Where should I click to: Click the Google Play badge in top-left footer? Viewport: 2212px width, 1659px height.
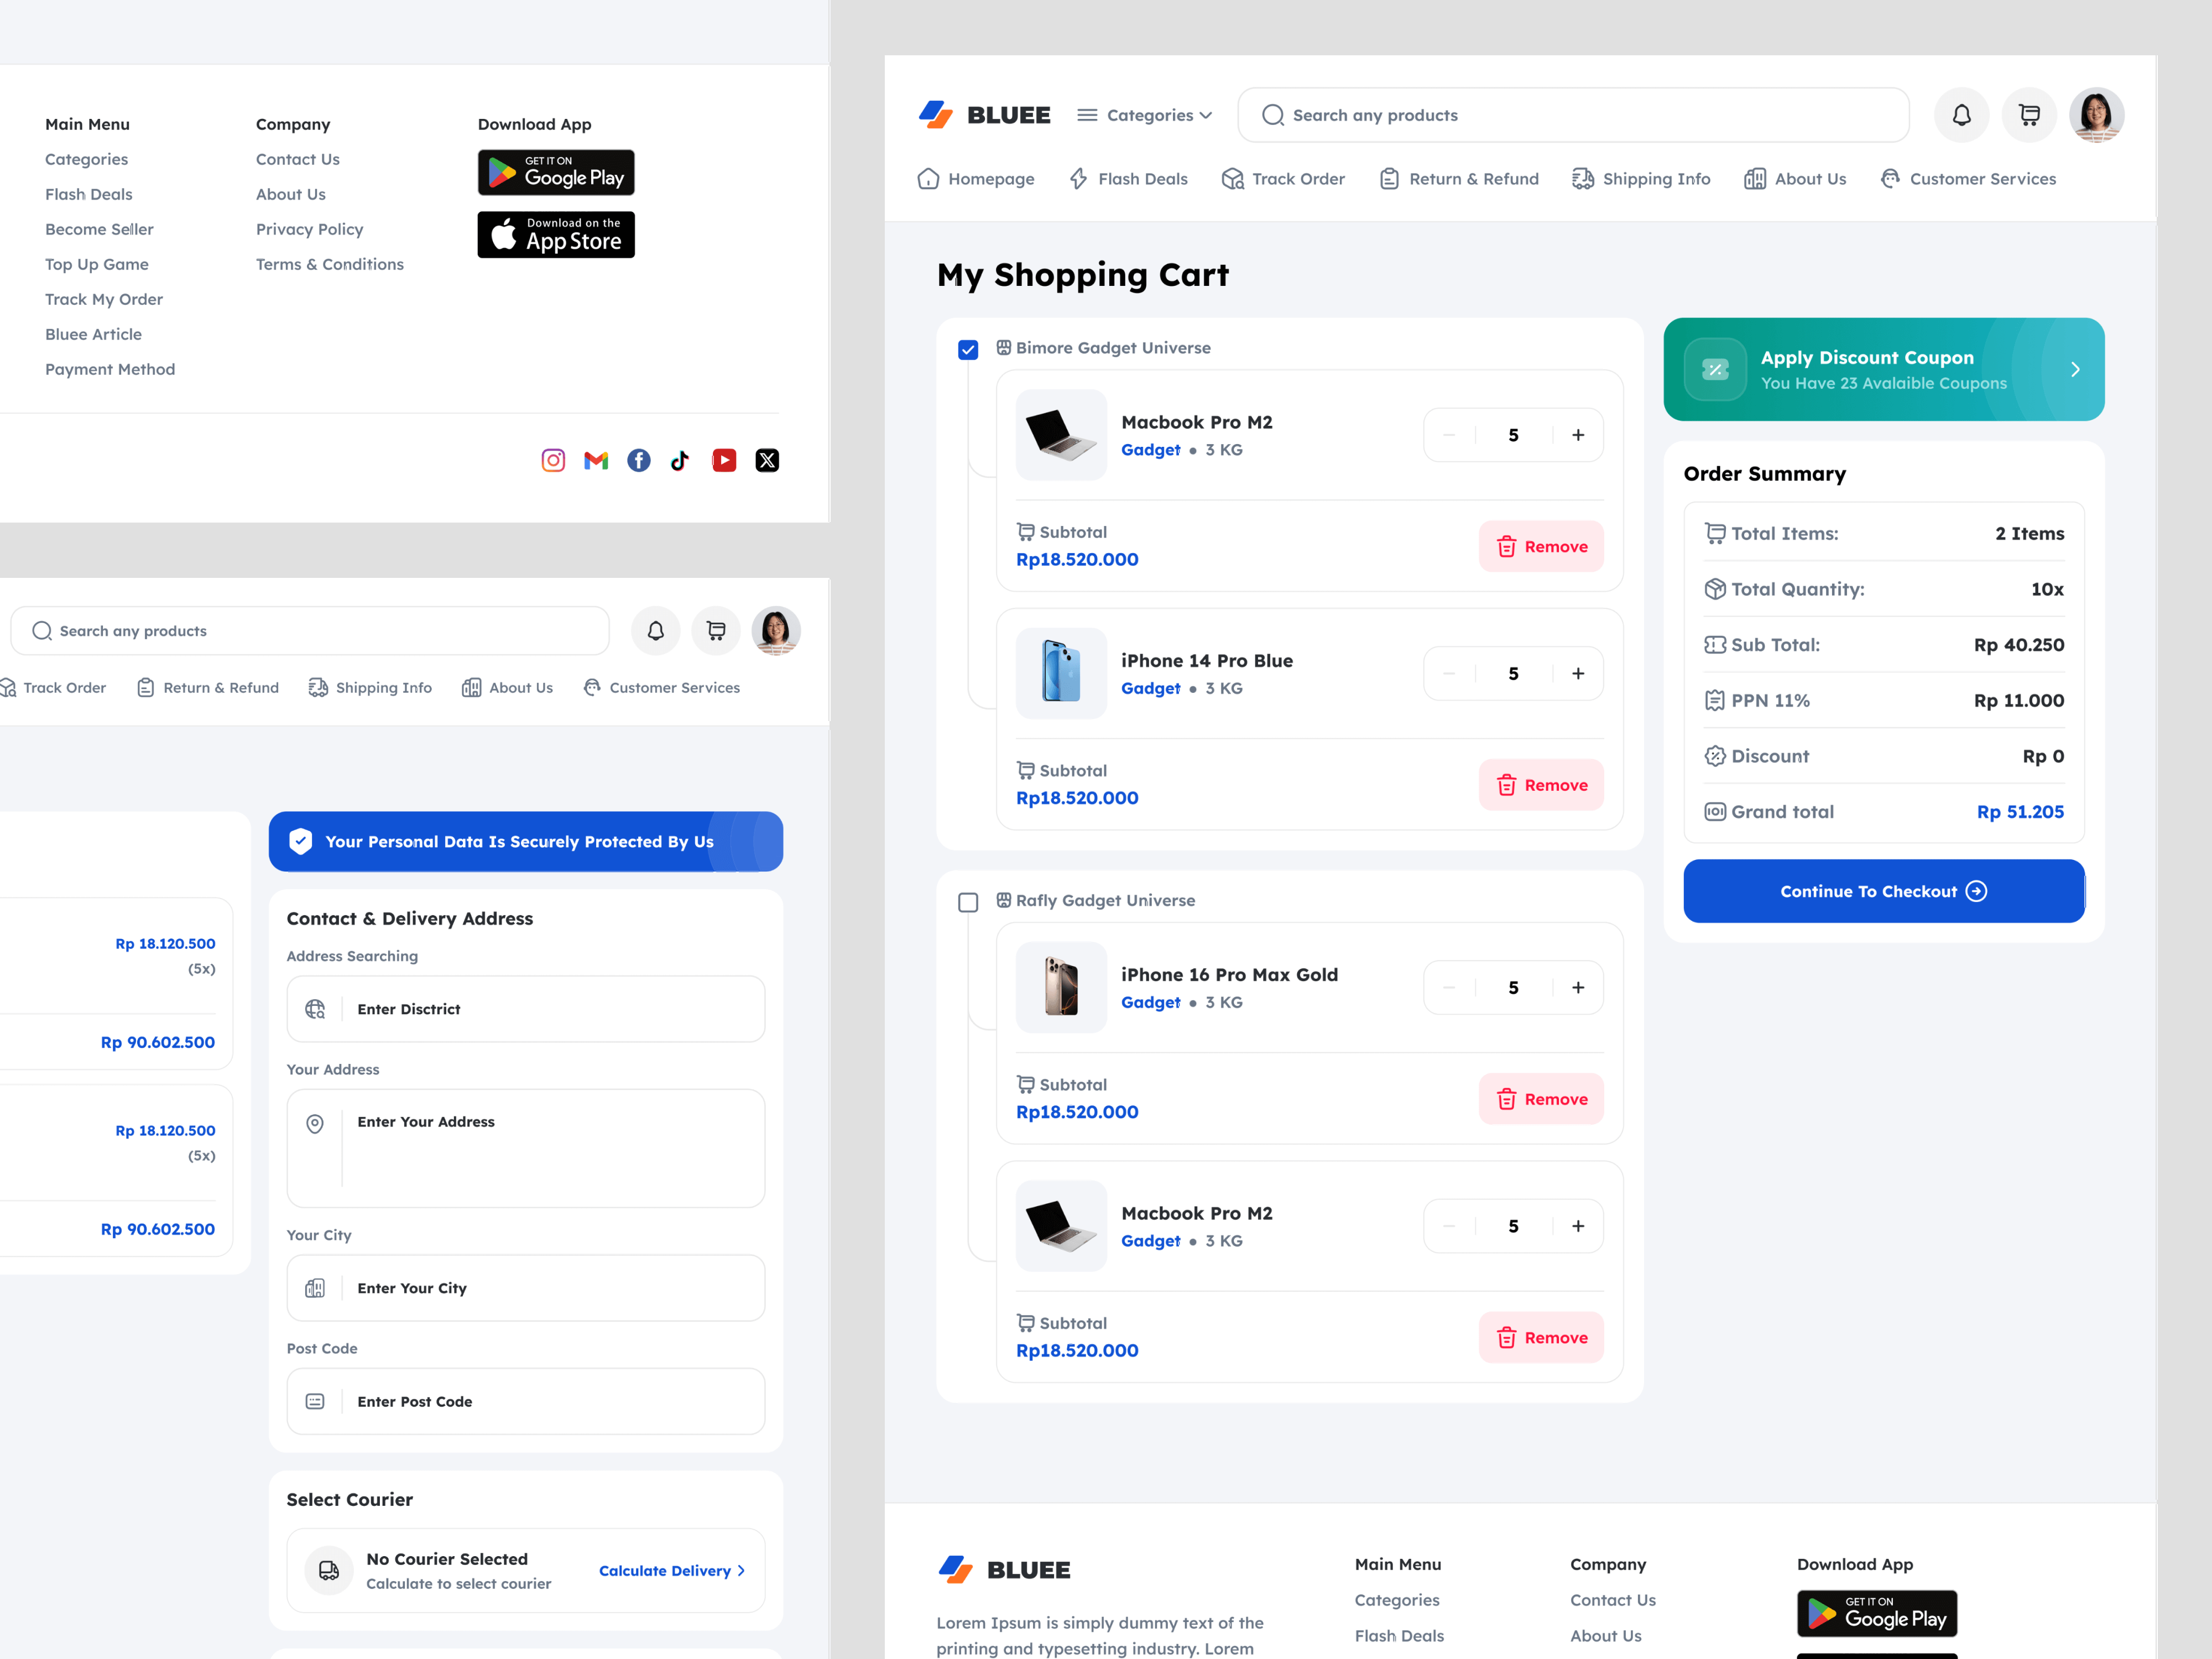[x=556, y=173]
